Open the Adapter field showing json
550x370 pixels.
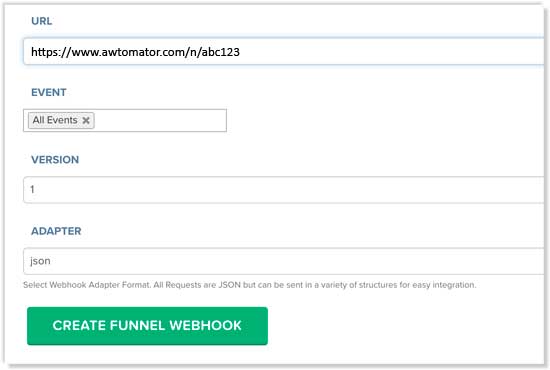coord(284,261)
